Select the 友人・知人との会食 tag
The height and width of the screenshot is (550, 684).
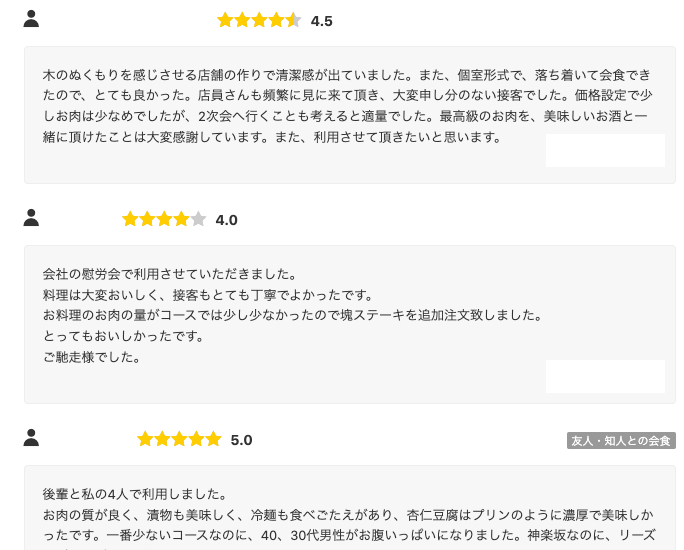pos(621,441)
